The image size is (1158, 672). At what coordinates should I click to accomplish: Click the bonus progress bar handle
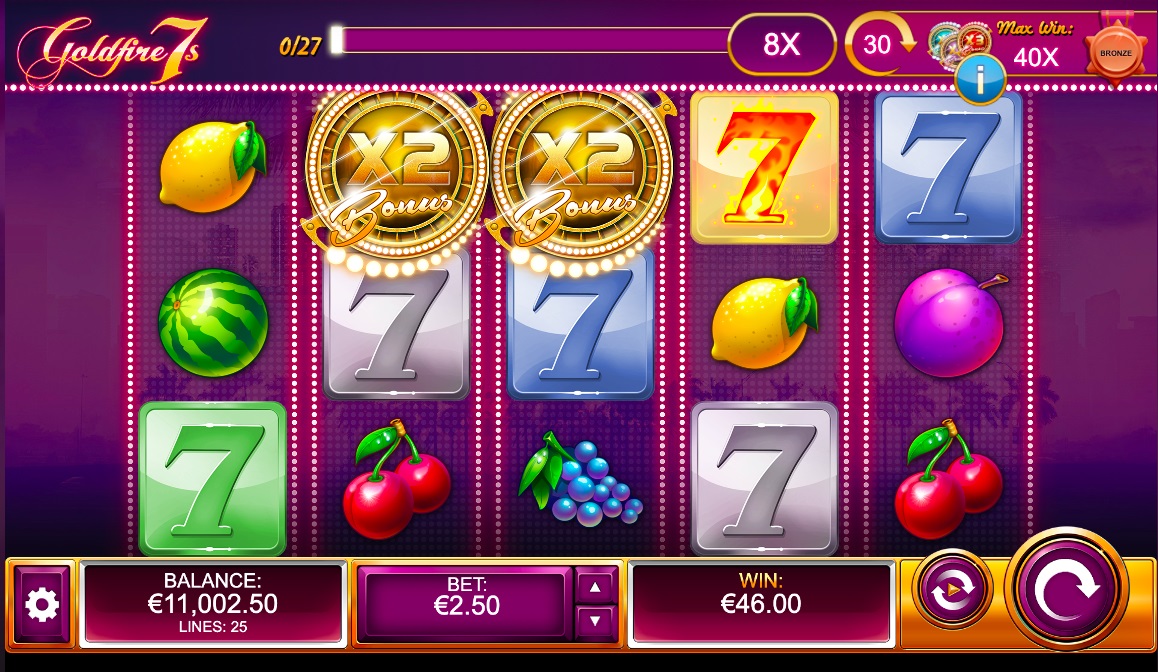click(x=337, y=40)
